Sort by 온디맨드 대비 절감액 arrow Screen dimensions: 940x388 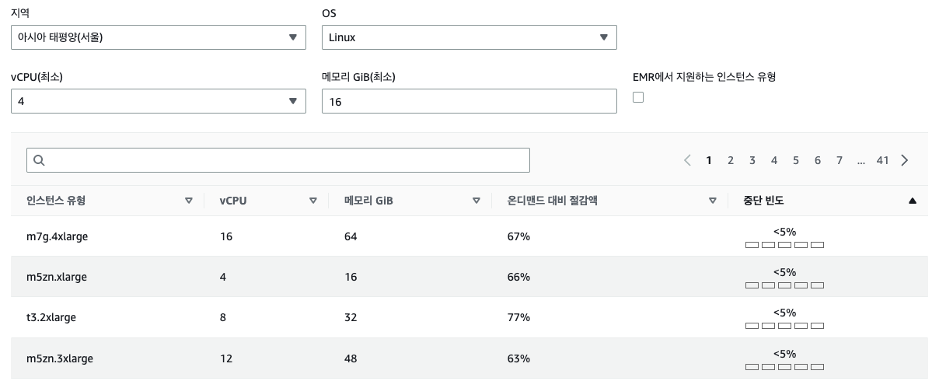pos(713,201)
